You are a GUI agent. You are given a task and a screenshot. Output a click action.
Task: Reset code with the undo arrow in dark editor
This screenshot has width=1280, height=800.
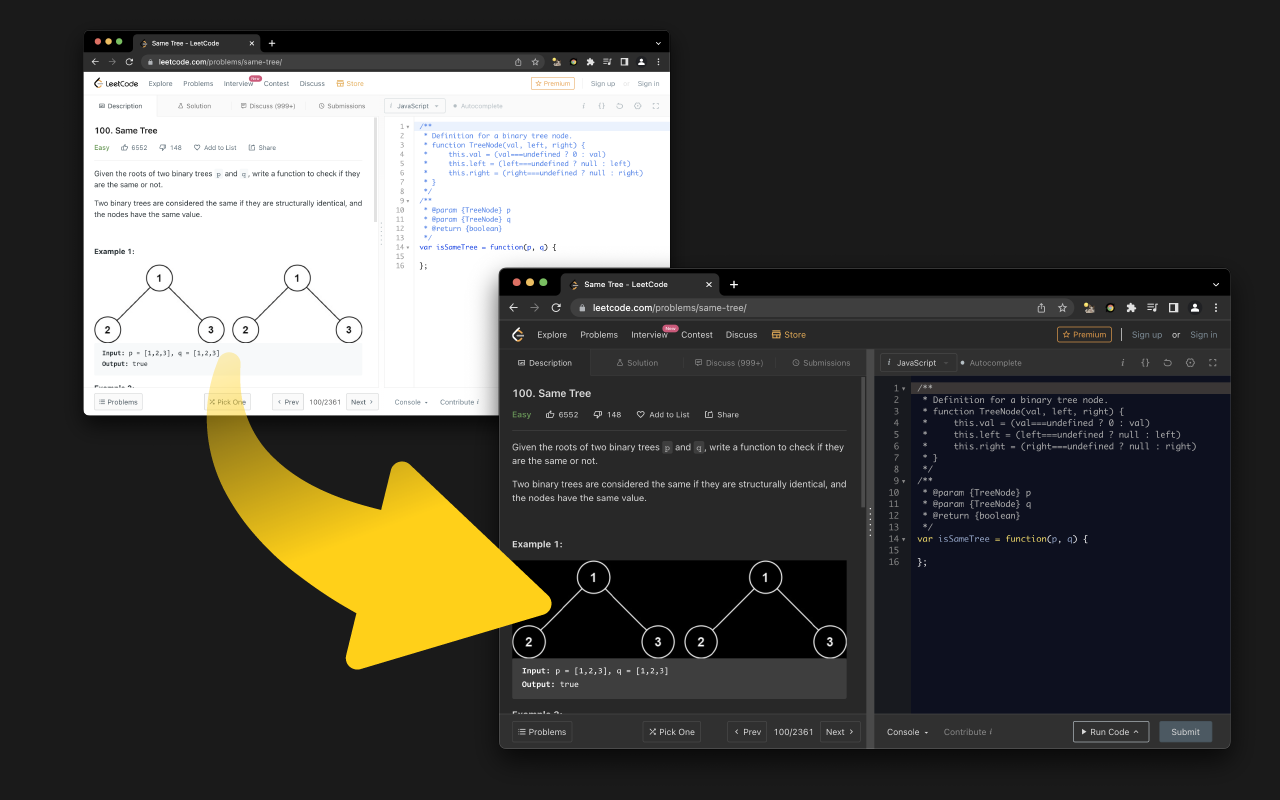[x=1167, y=363]
